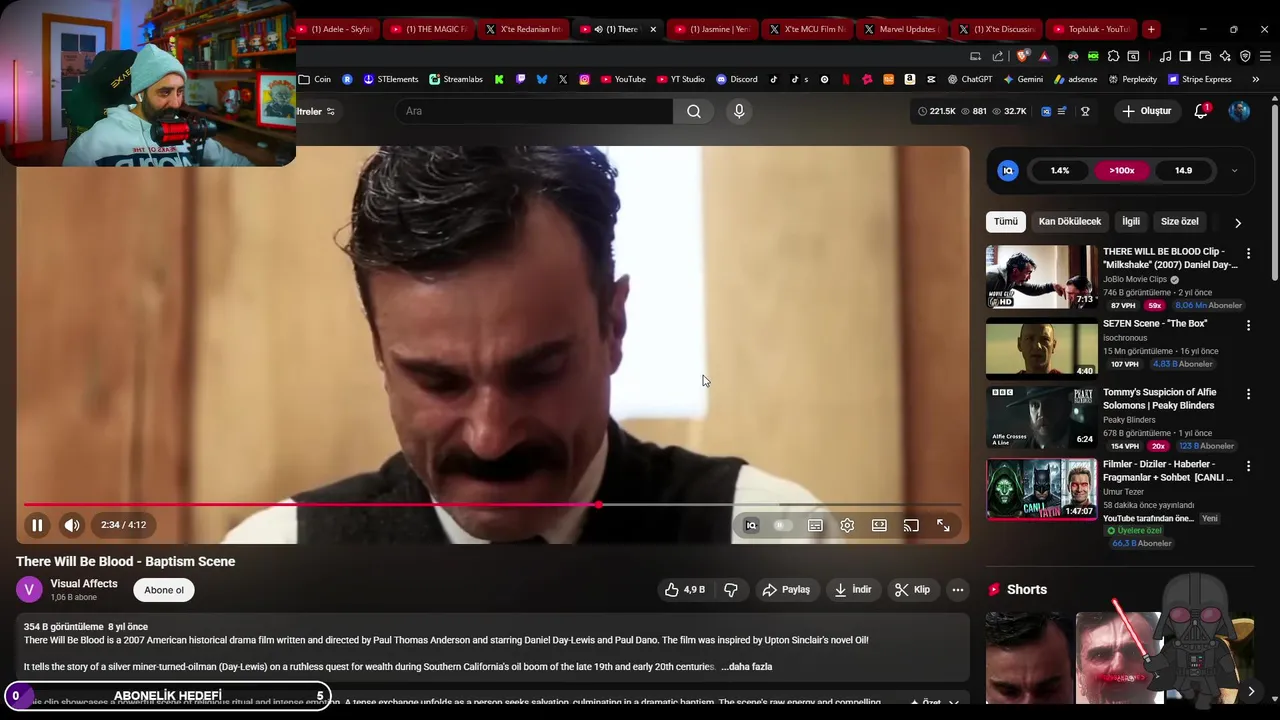1280x720 pixels.
Task: Click the Brave Shields lion icon
Action: [x=1022, y=56]
